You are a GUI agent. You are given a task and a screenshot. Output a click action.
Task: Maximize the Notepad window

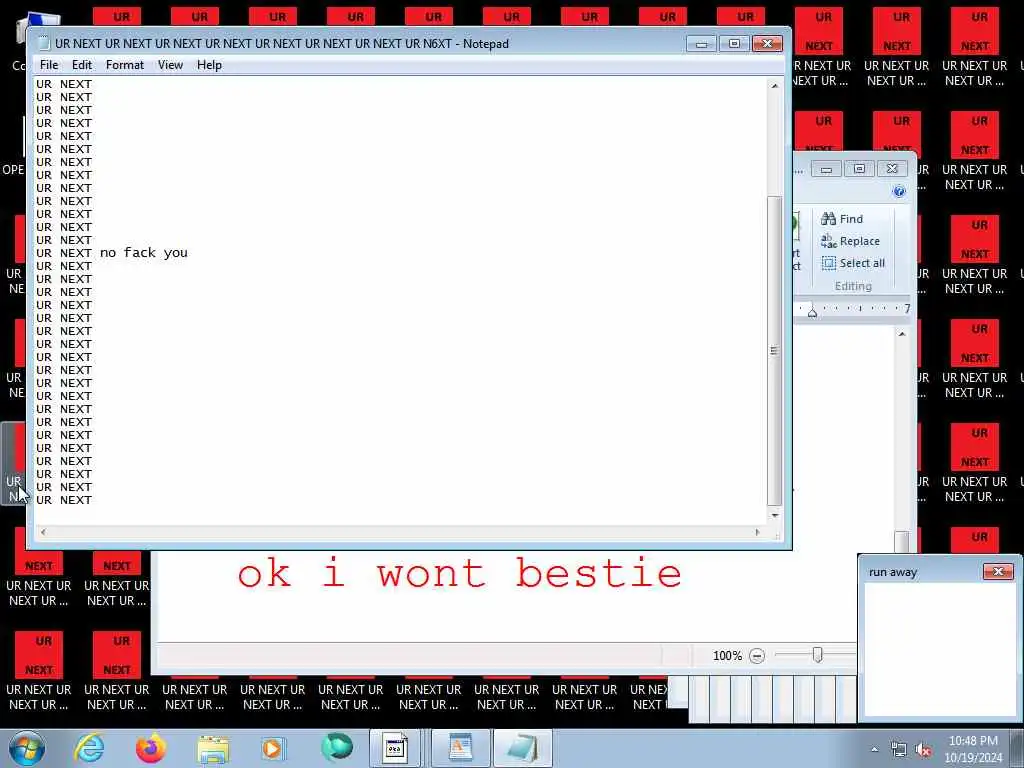point(734,44)
